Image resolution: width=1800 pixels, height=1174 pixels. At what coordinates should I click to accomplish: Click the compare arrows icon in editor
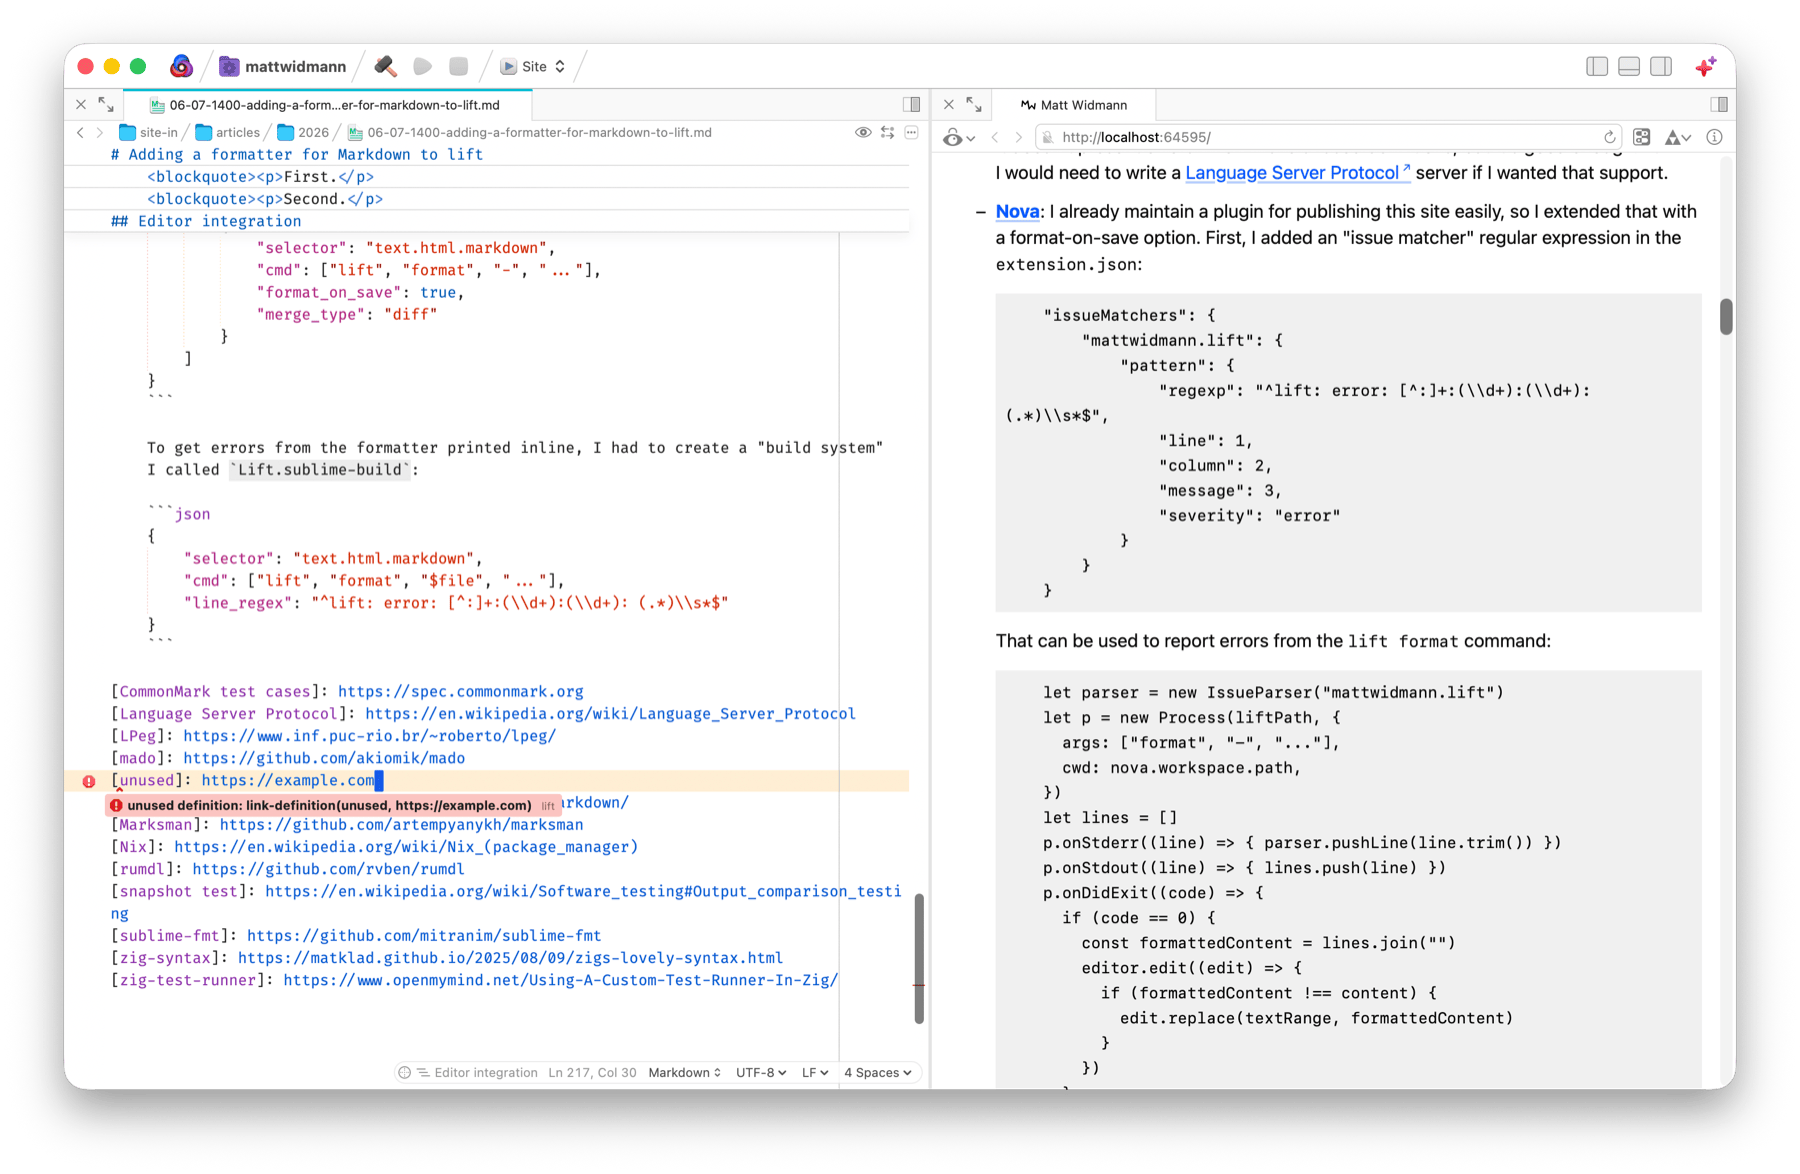(887, 132)
